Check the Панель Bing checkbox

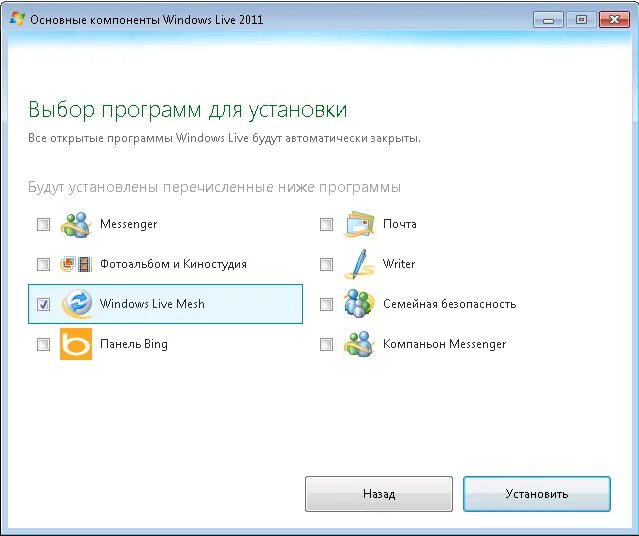(x=43, y=344)
